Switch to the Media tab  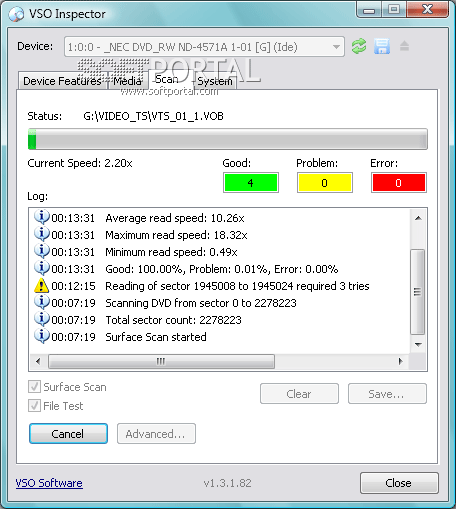click(x=127, y=81)
